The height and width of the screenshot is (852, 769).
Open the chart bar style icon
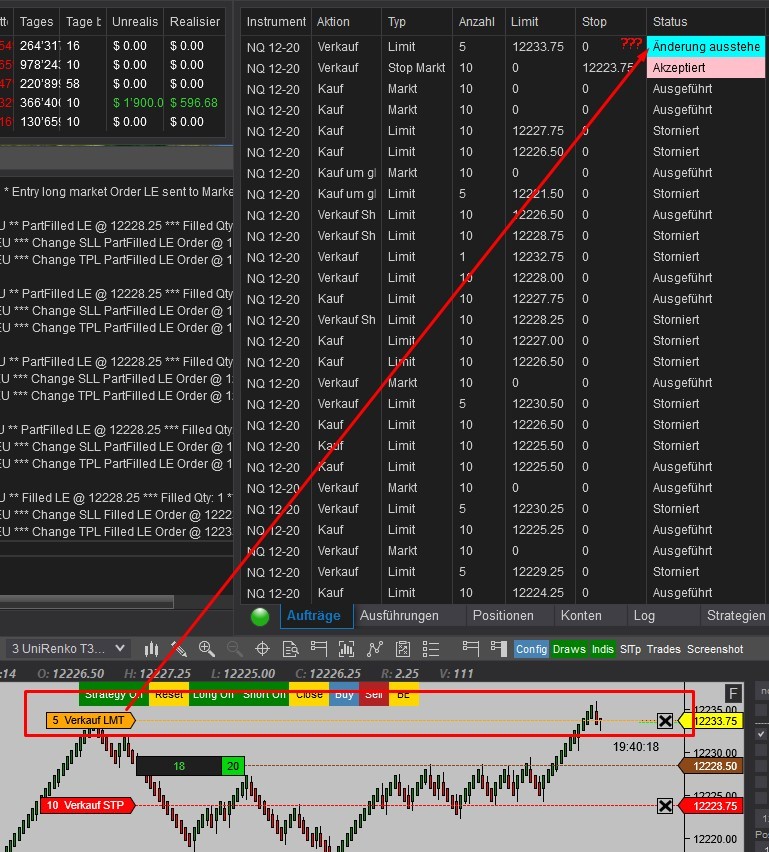(x=152, y=649)
